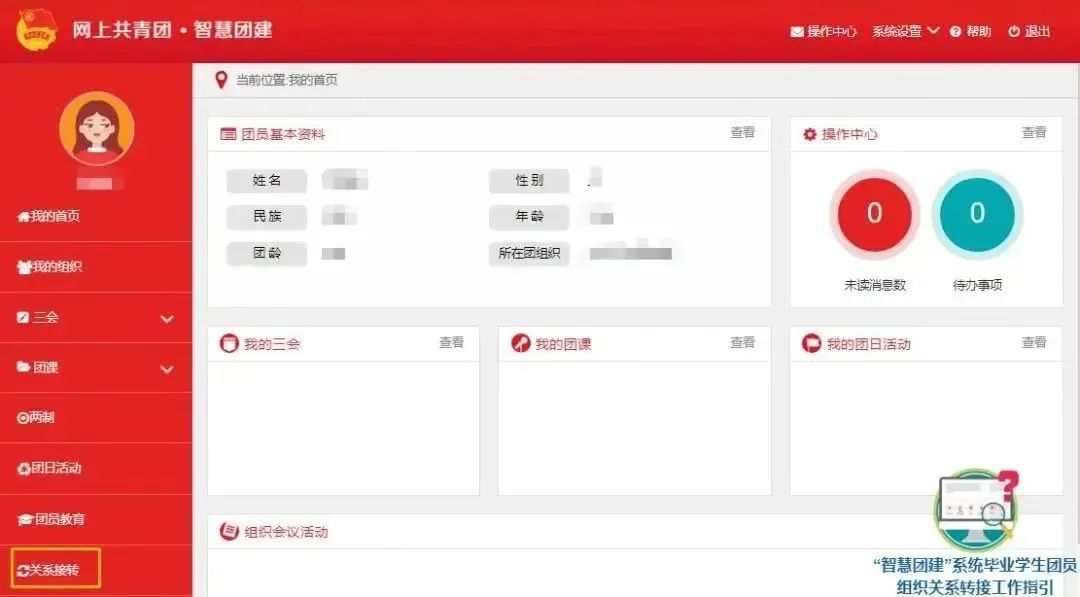The width and height of the screenshot is (1080, 597).
Task: Click the red 未读消息数 circle
Action: [x=874, y=214]
